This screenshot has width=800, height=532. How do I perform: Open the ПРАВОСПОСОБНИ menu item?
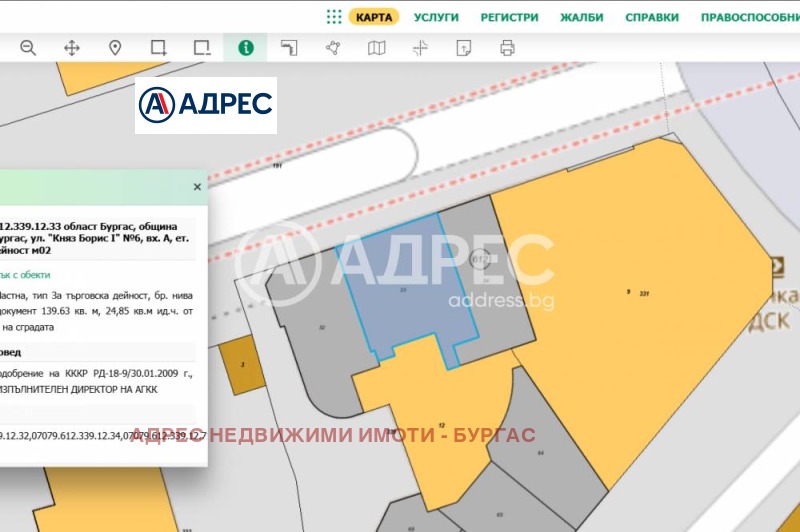coord(750,17)
